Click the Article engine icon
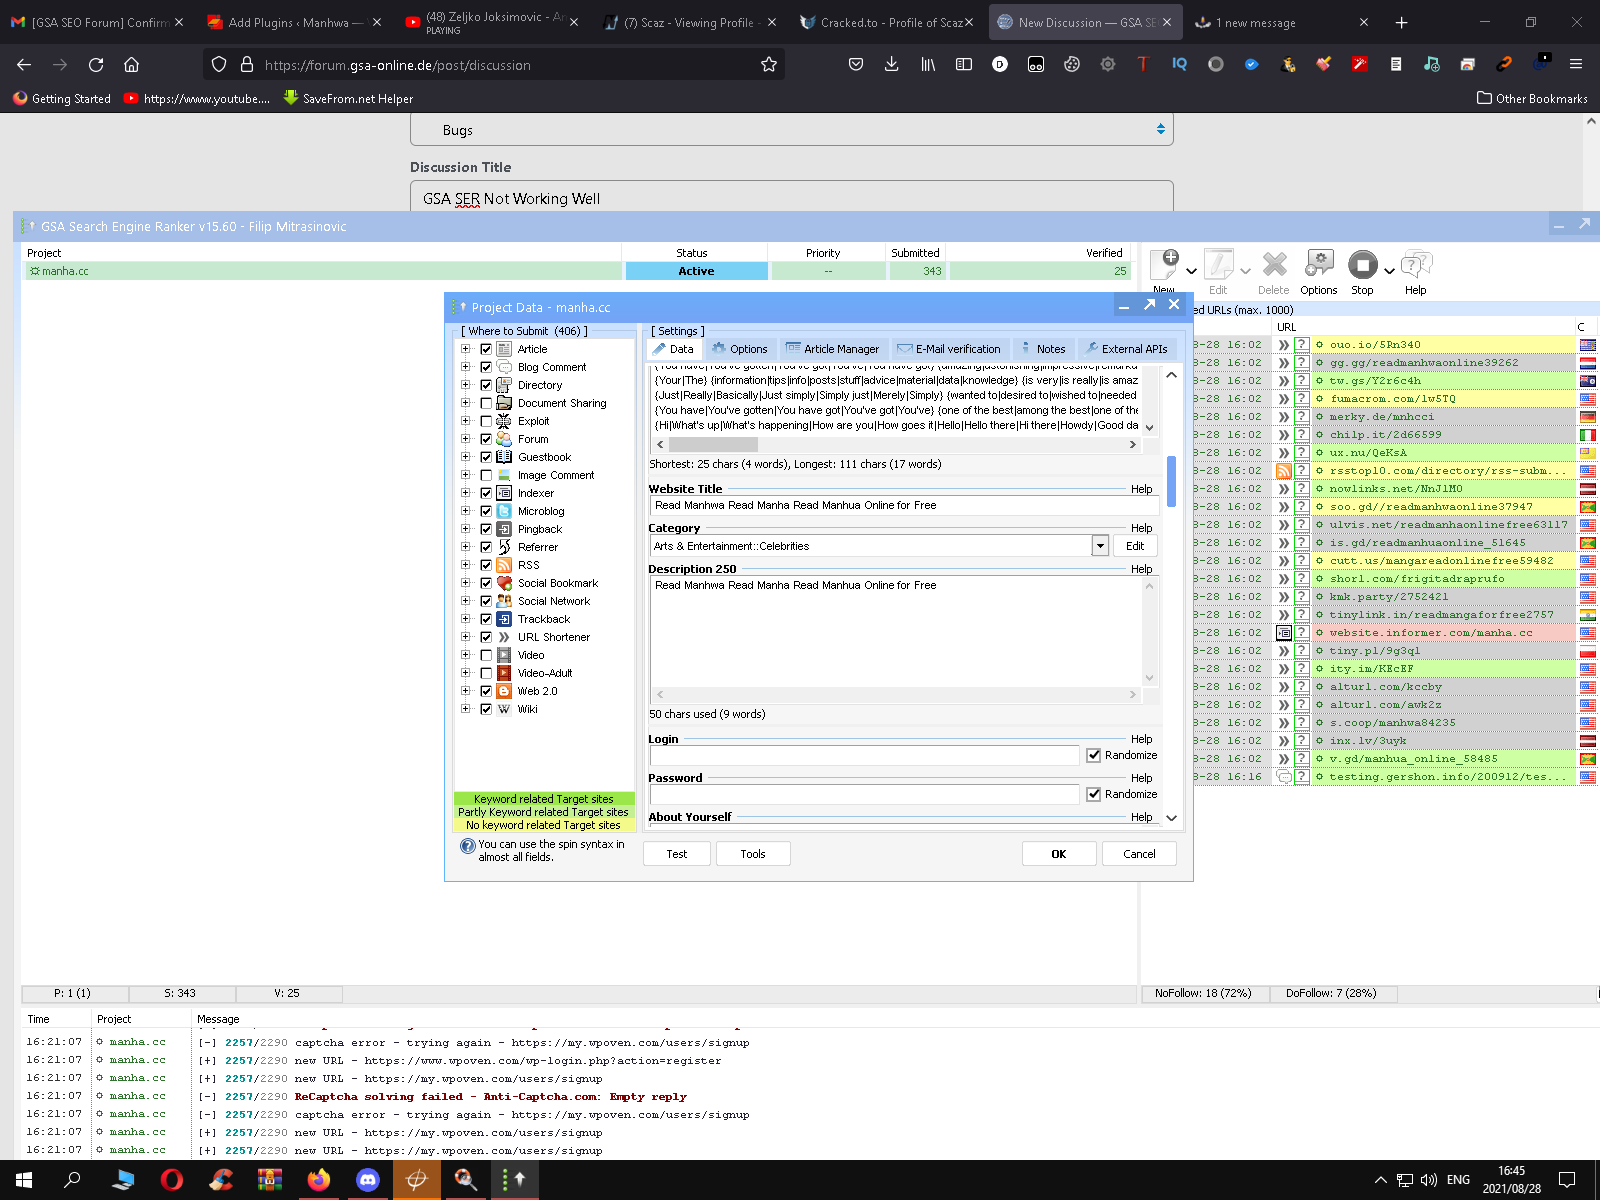1600x1200 pixels. click(504, 349)
